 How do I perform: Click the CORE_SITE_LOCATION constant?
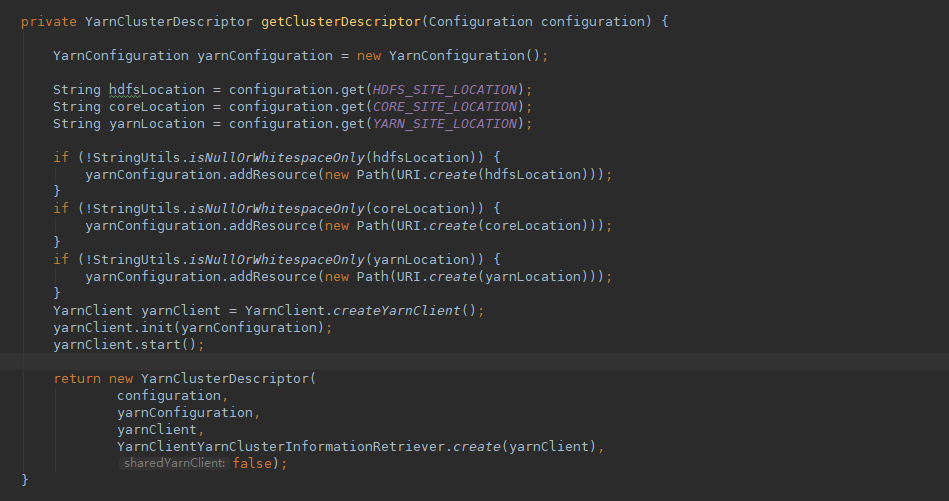pyautogui.click(x=445, y=106)
